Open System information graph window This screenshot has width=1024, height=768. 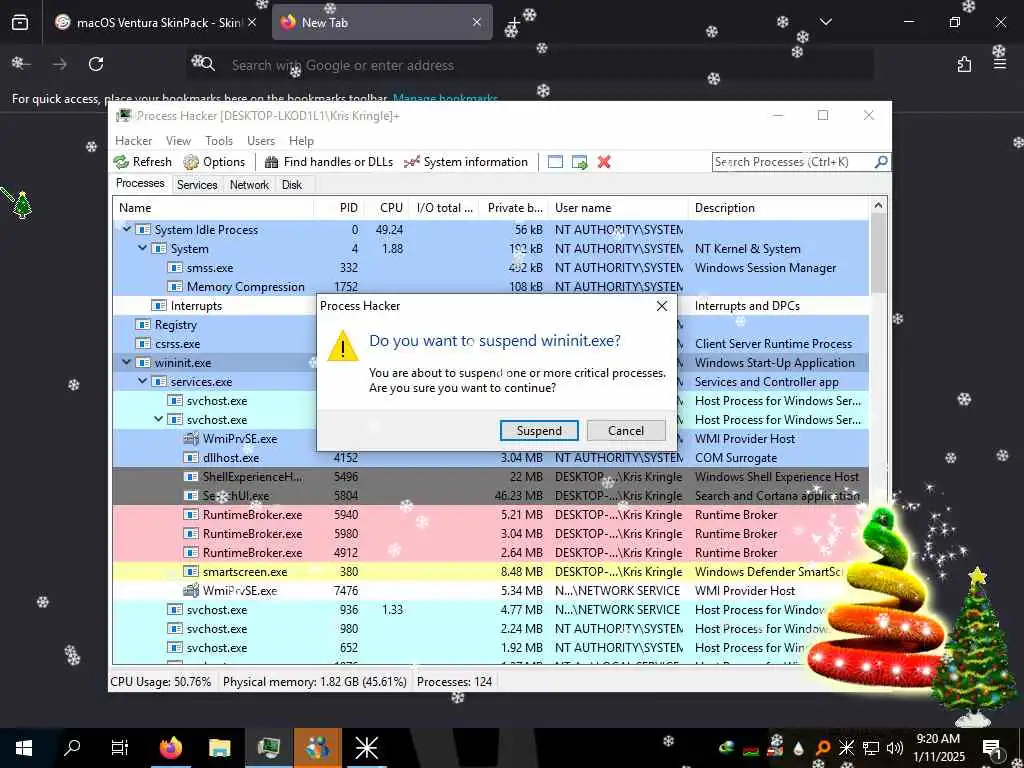466,162
